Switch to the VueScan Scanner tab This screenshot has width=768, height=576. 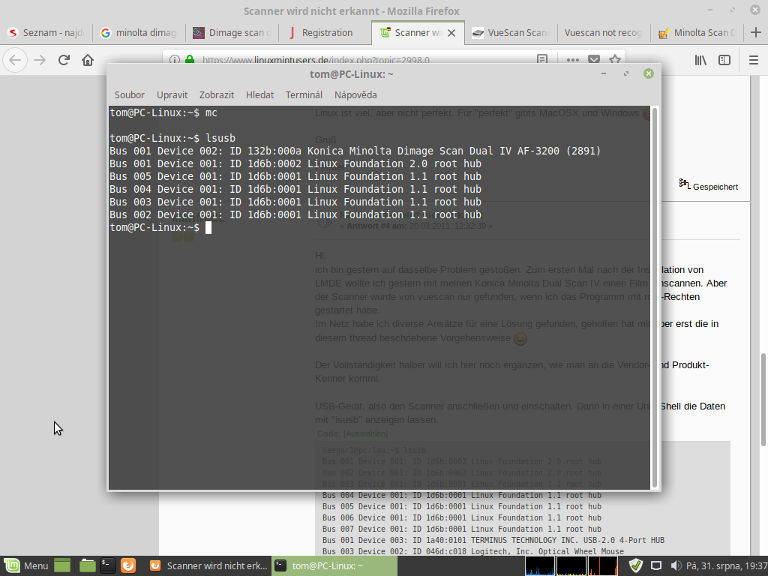click(510, 33)
